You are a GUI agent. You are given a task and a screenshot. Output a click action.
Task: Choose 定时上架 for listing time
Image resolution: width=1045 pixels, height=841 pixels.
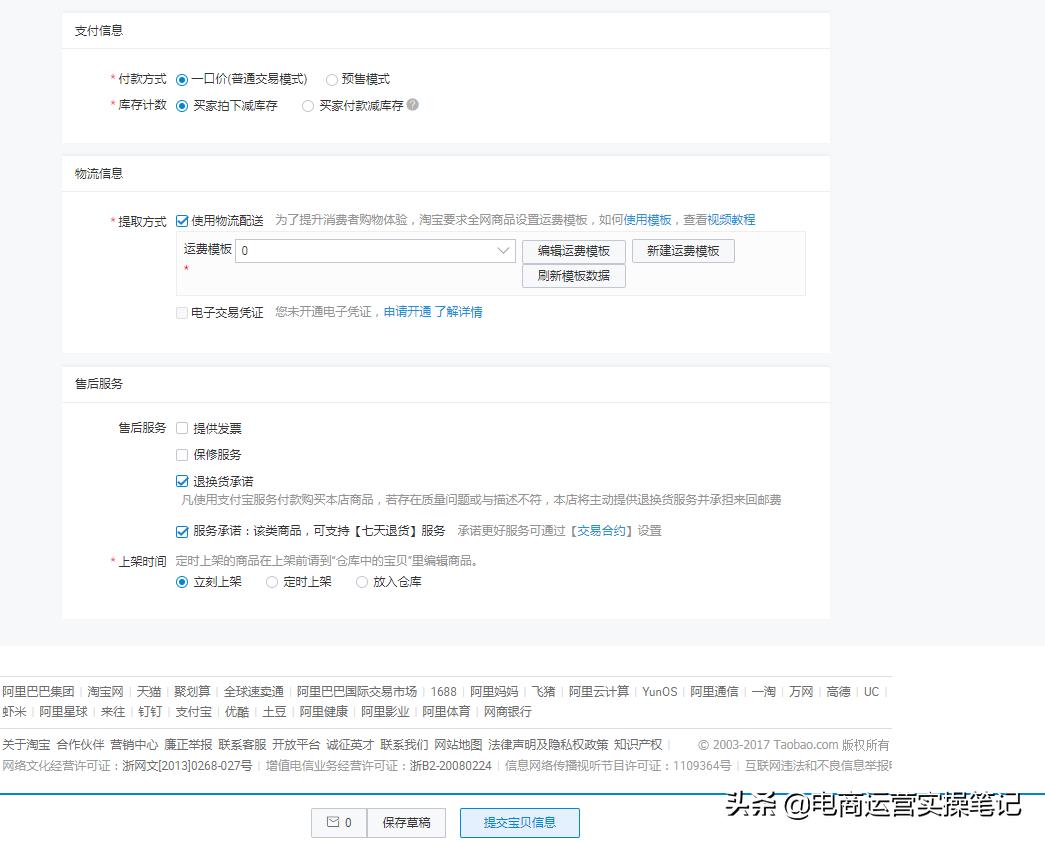[271, 582]
